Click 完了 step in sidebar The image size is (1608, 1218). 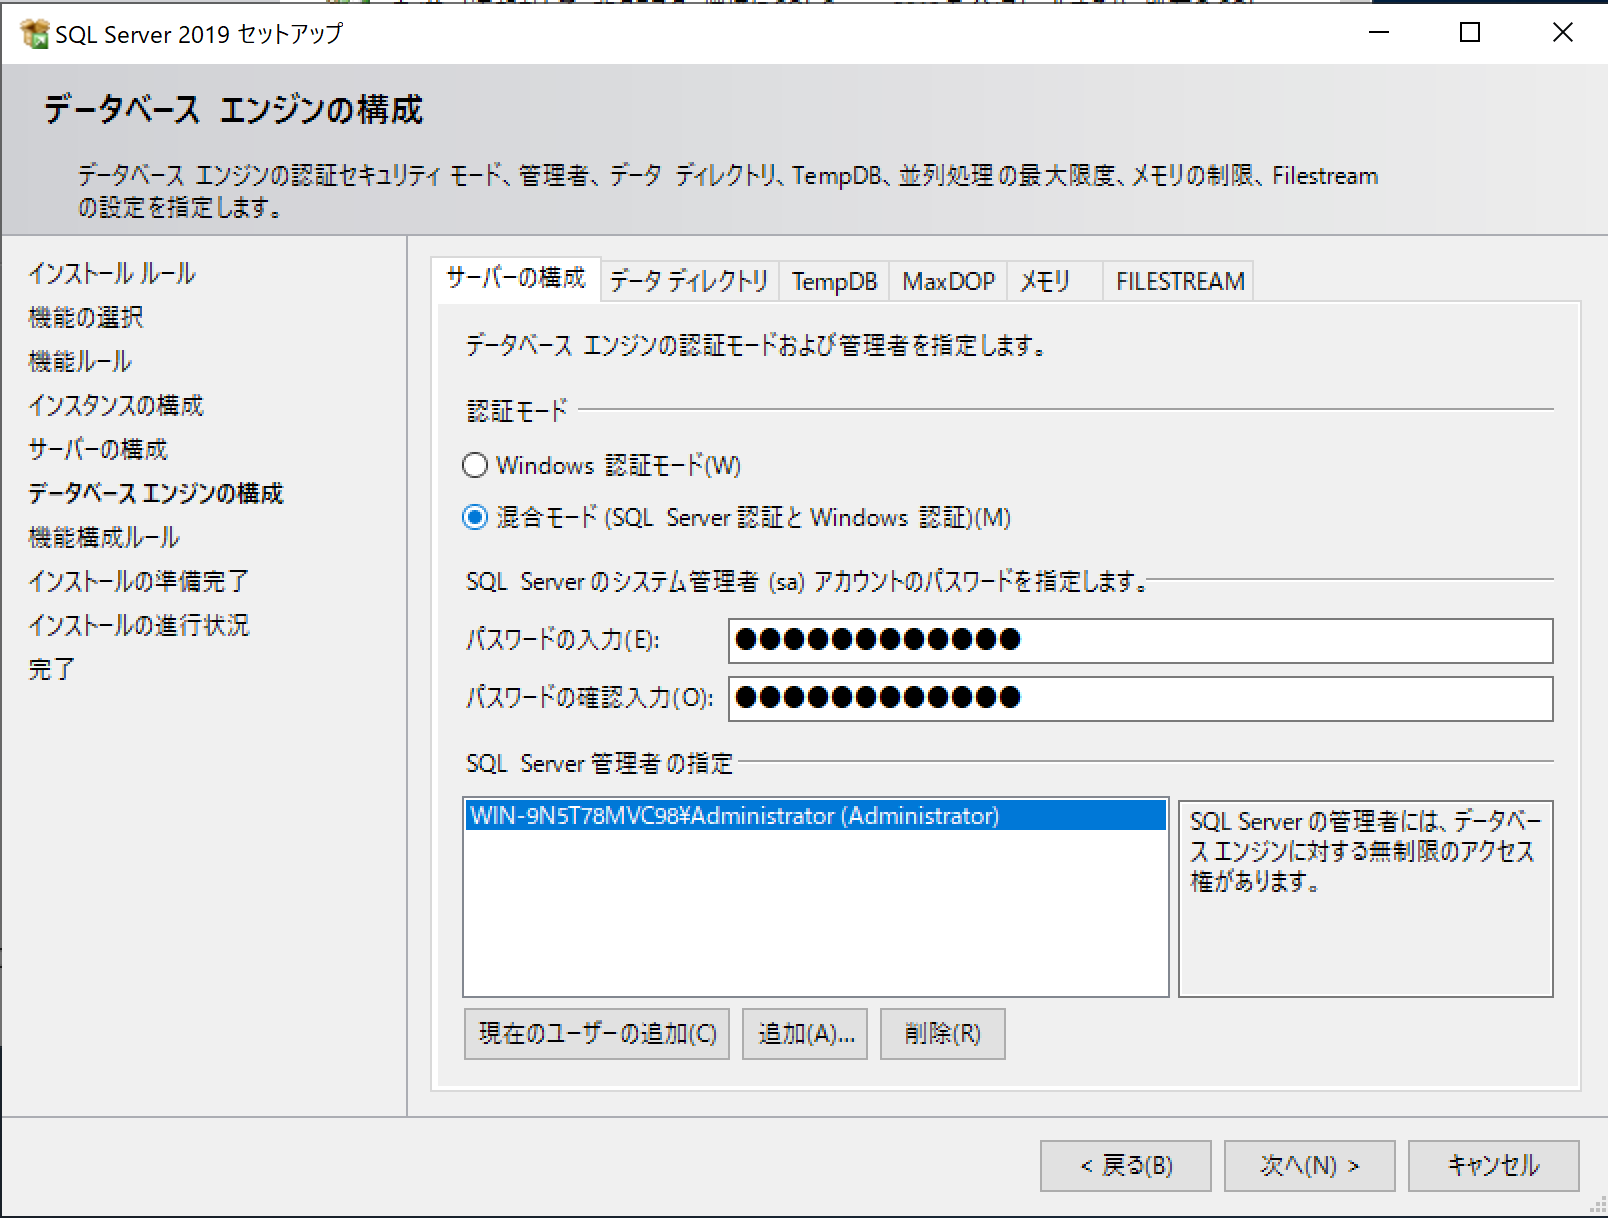coord(52,669)
